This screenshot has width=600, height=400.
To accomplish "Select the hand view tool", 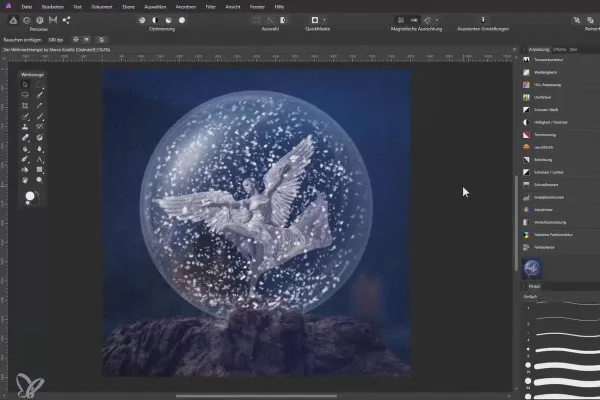I will pos(25,180).
